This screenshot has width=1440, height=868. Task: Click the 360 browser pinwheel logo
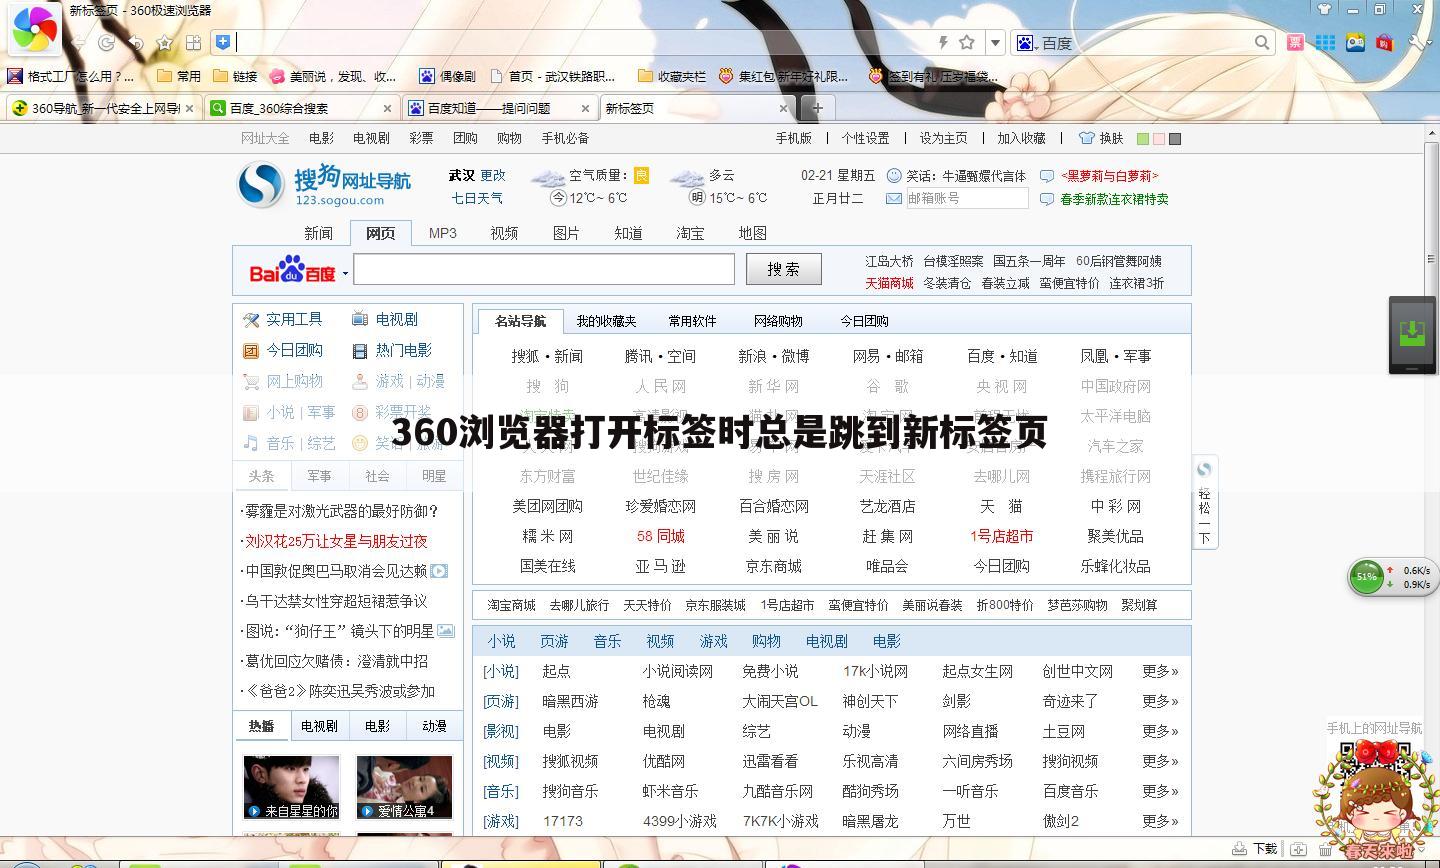click(34, 28)
